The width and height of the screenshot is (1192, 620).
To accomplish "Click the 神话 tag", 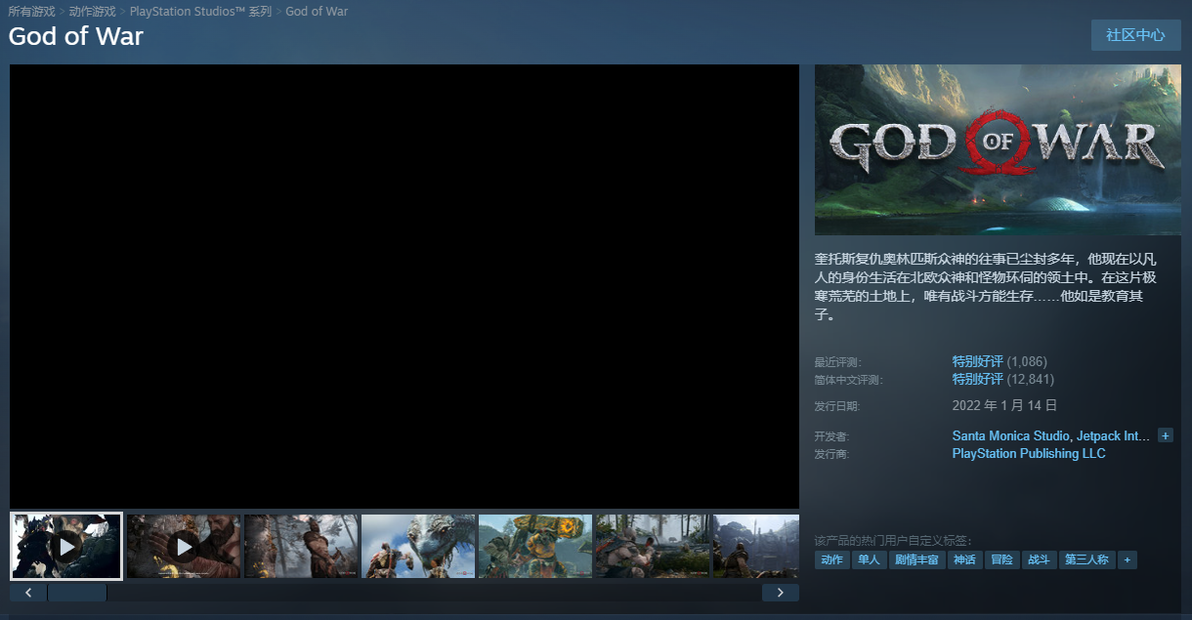I will 965,560.
